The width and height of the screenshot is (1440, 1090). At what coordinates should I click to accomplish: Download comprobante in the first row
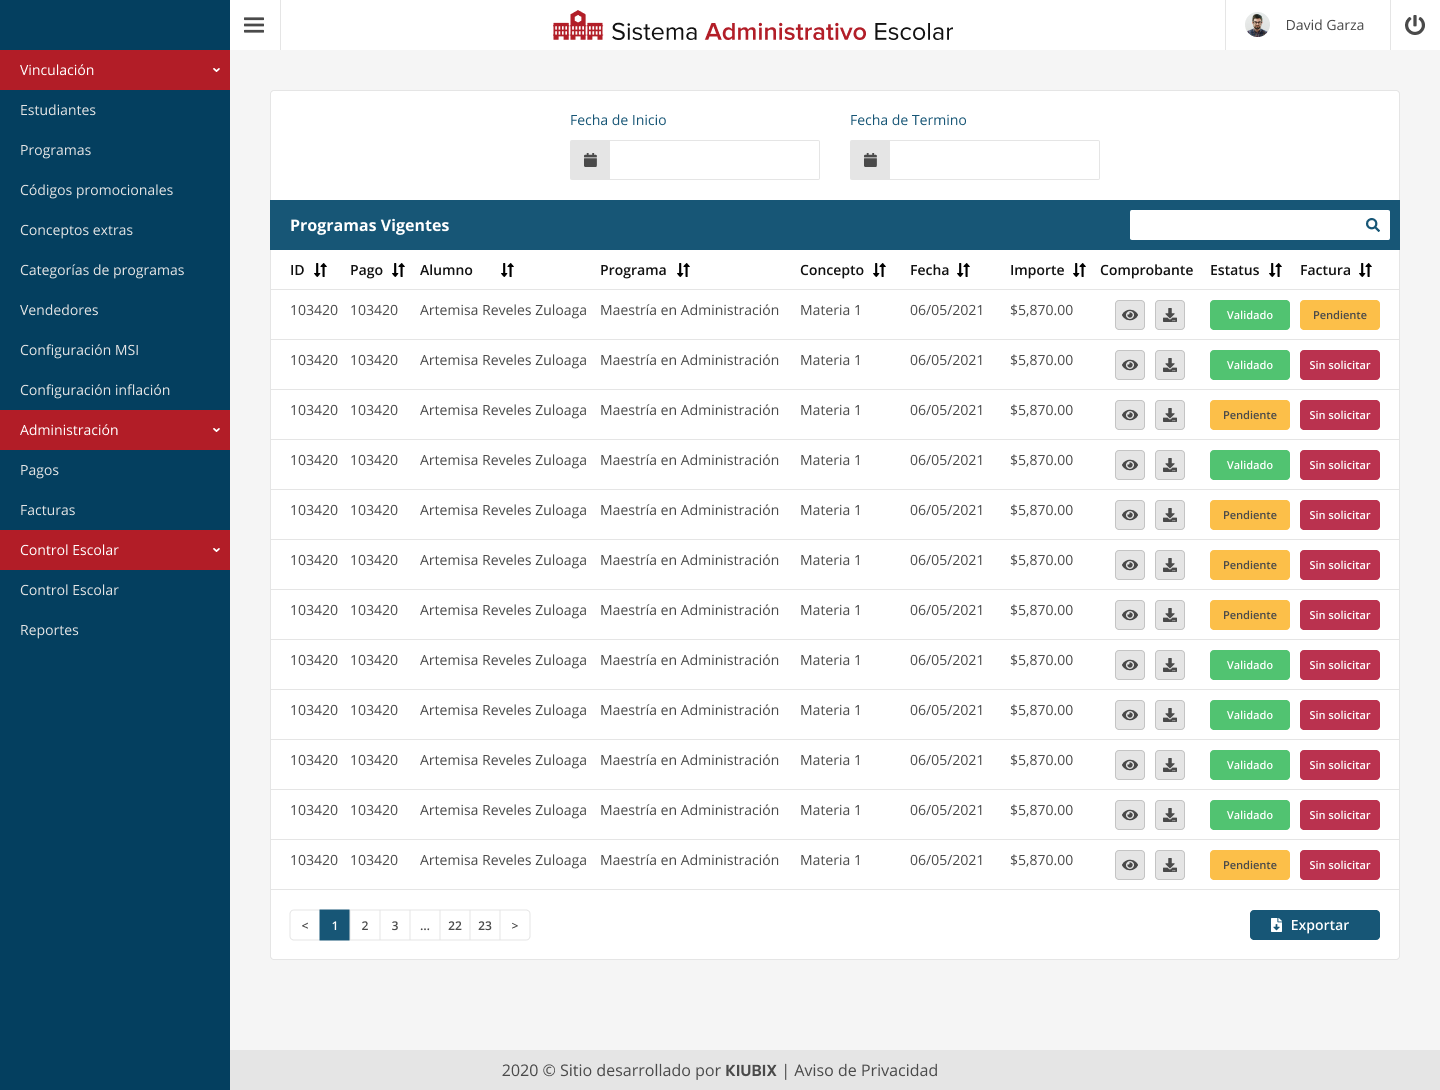coord(1169,315)
